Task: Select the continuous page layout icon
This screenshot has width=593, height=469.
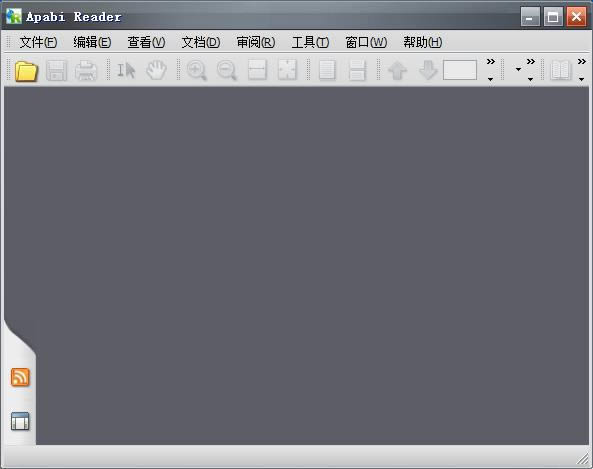Action: tap(357, 70)
